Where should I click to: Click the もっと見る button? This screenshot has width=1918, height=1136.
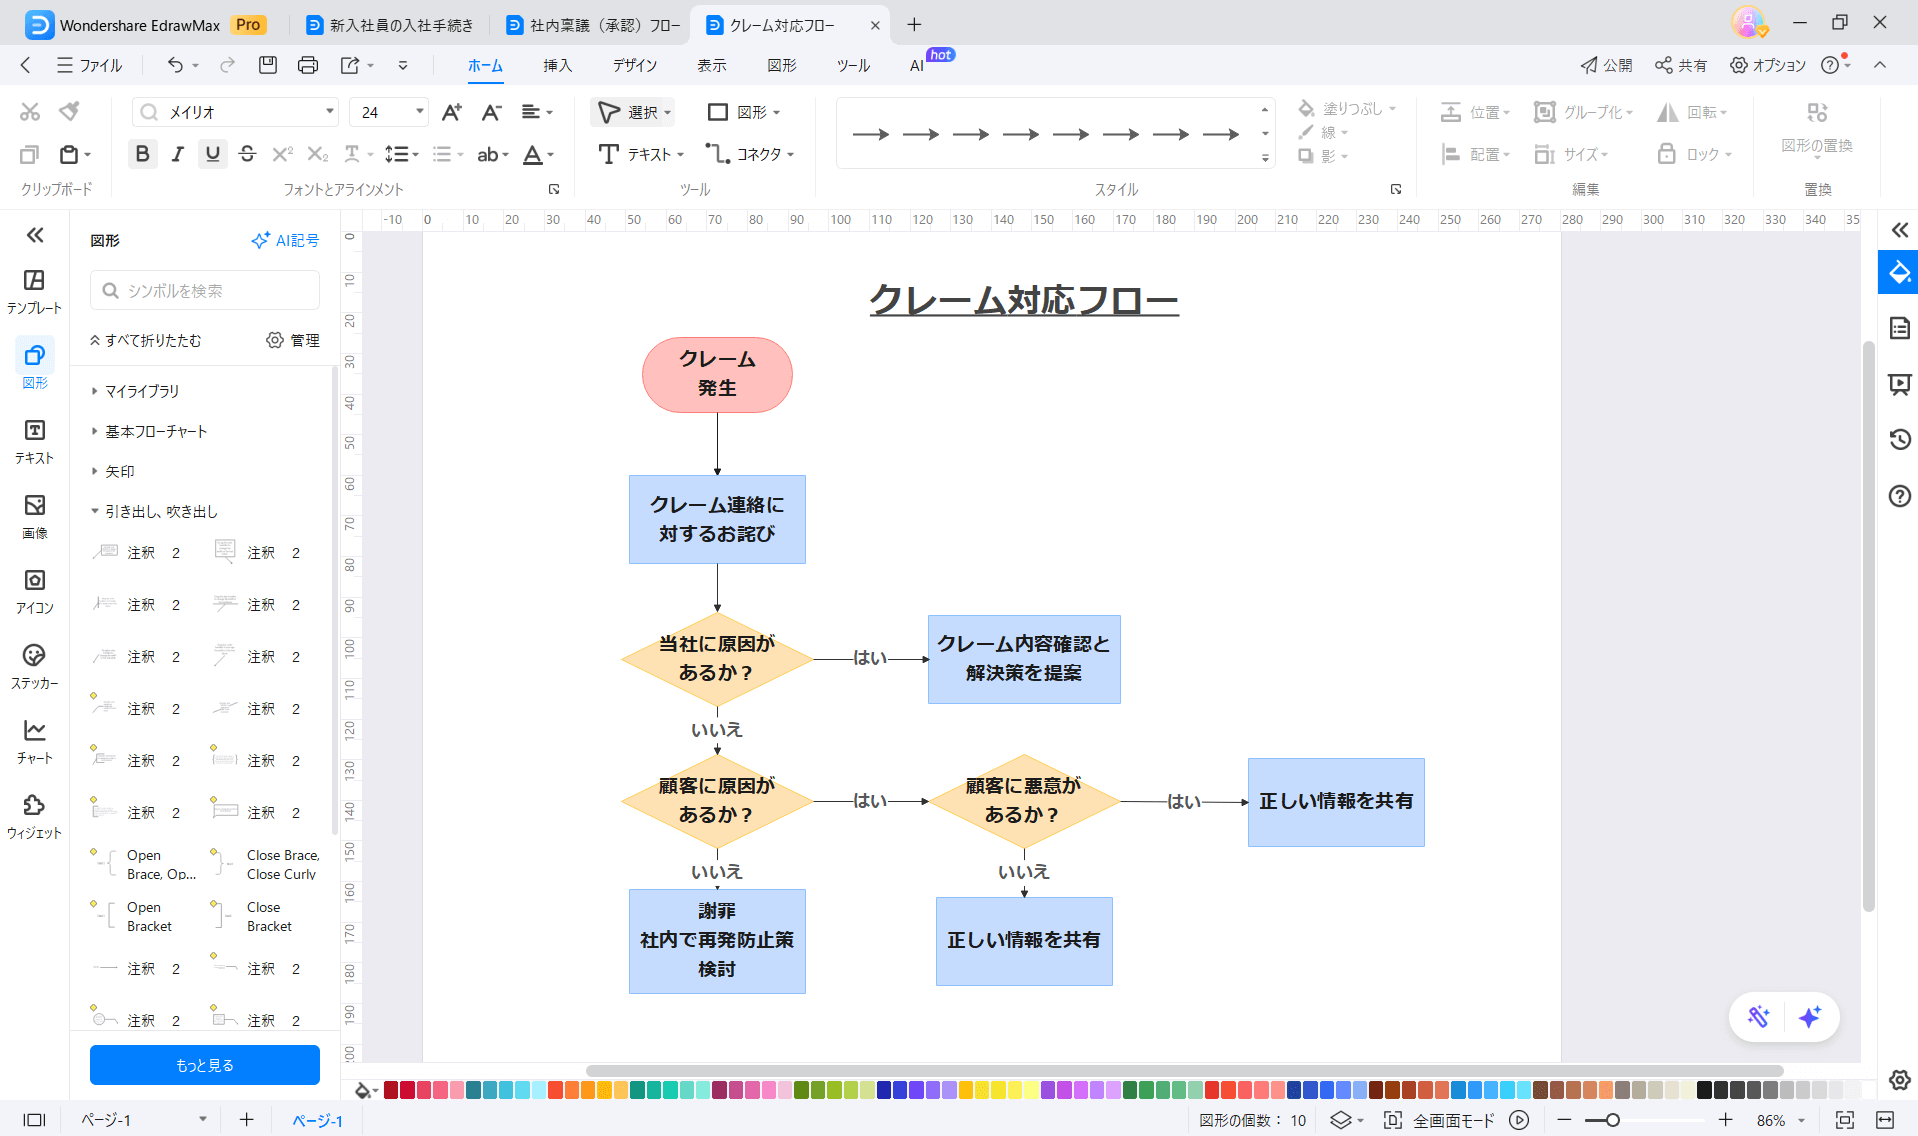(205, 1065)
